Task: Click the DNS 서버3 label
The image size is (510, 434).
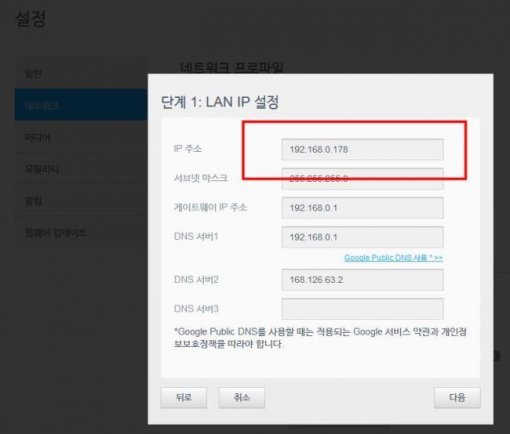Action: coord(196,309)
